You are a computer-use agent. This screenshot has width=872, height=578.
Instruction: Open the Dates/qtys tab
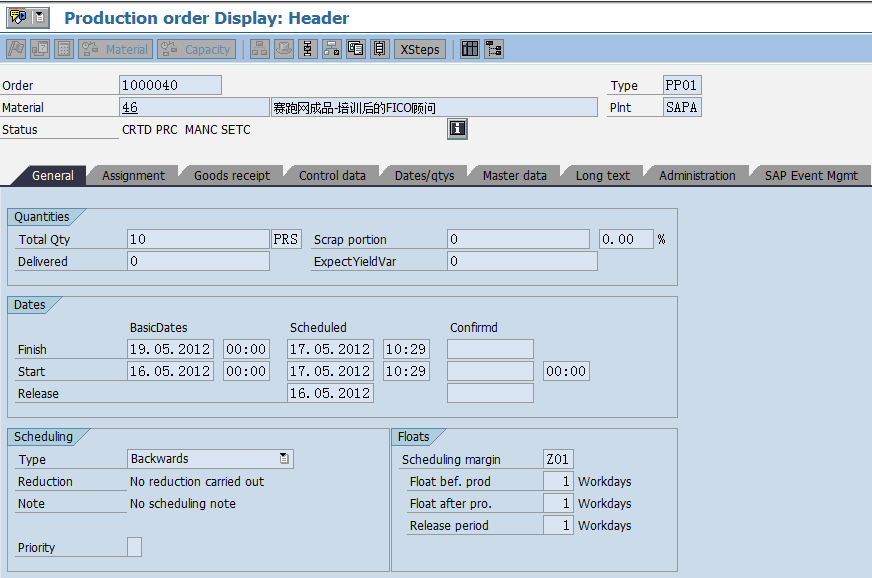(x=424, y=176)
